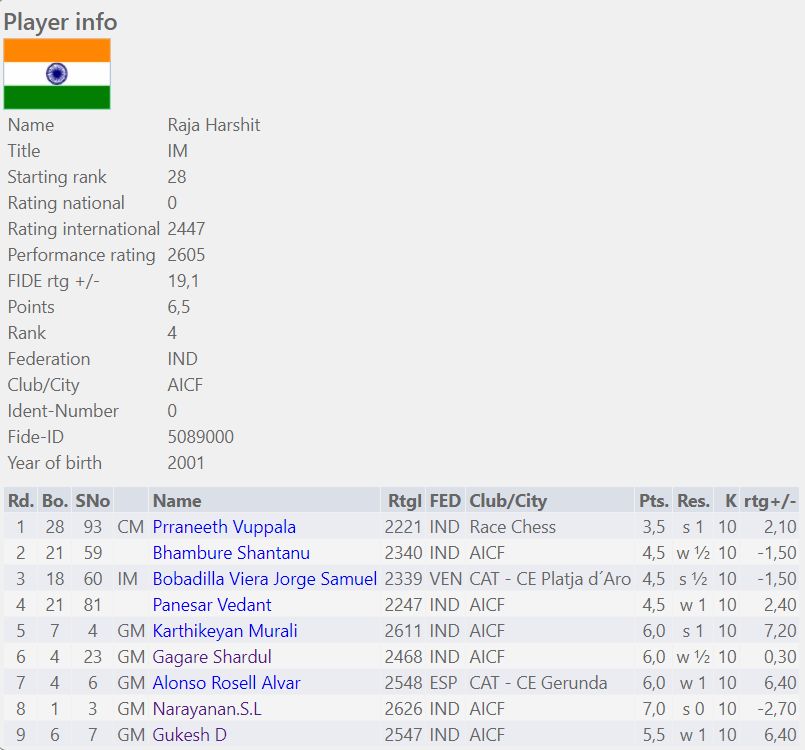Click the Rtgl column header
The image size is (805, 750).
[x=404, y=501]
